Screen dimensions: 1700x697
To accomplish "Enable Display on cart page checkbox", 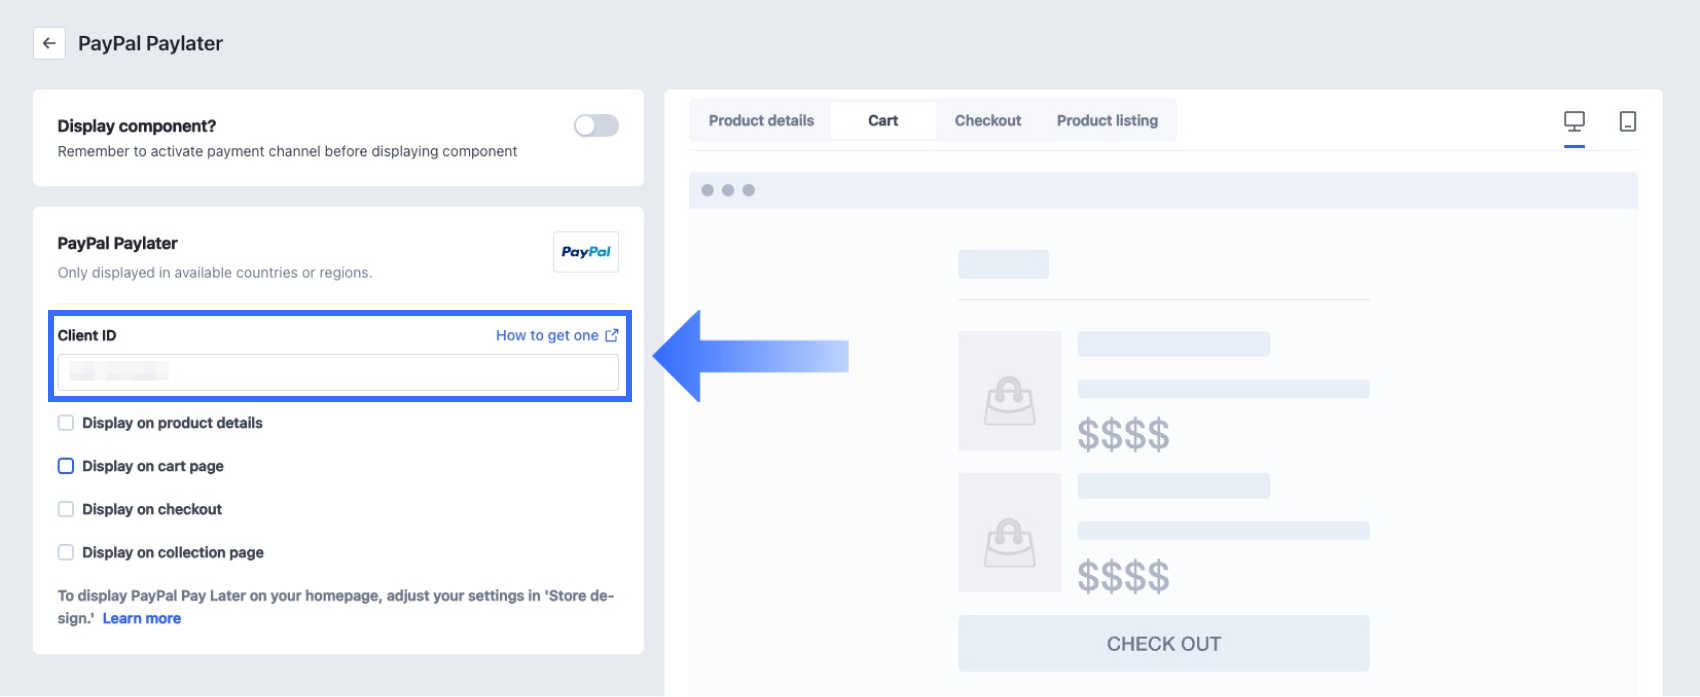I will point(66,466).
